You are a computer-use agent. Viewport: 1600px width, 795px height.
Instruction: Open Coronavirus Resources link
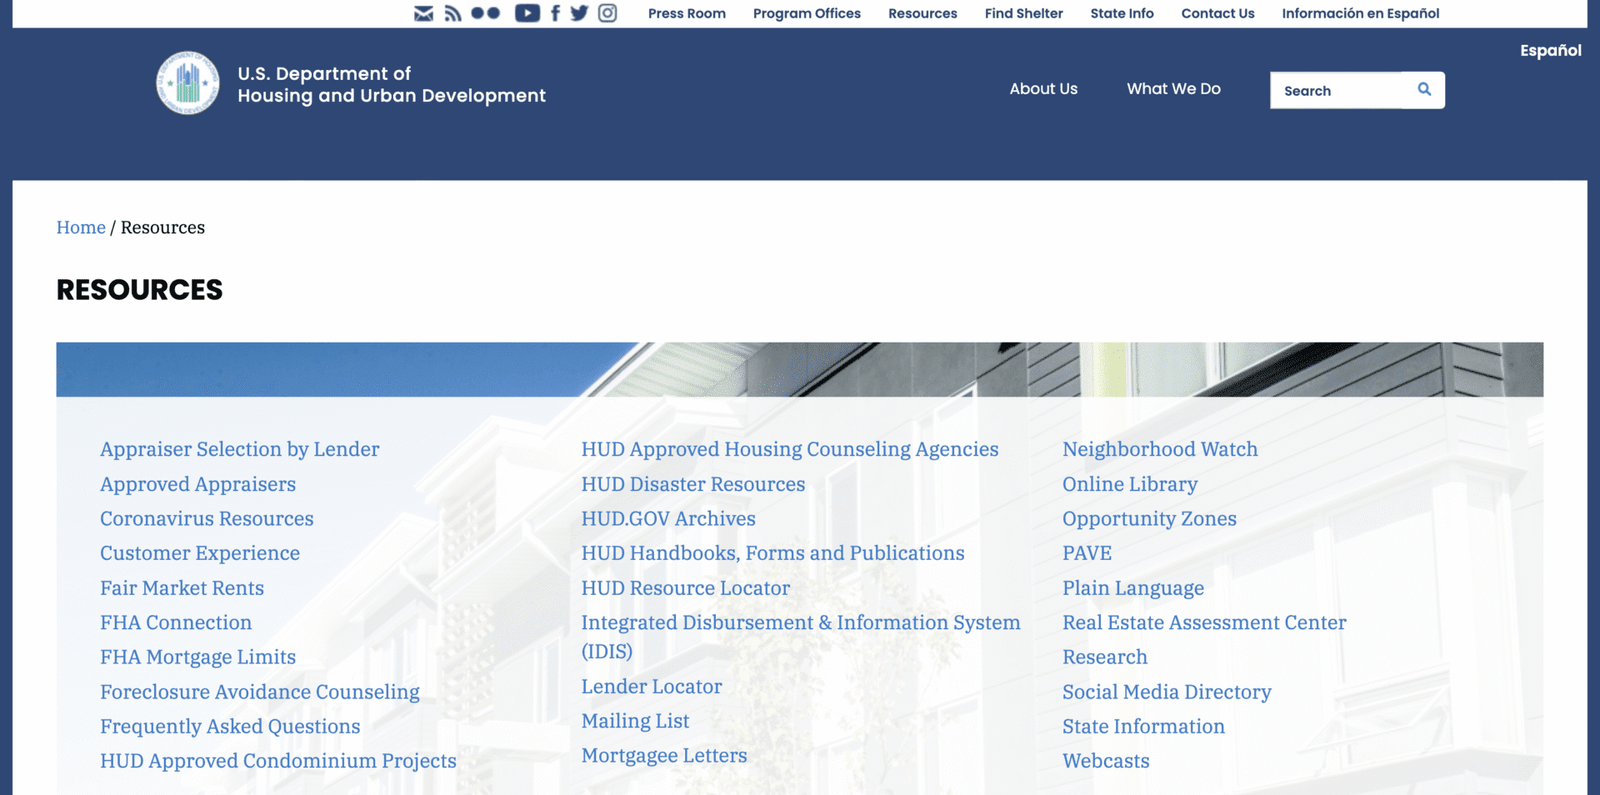[207, 518]
